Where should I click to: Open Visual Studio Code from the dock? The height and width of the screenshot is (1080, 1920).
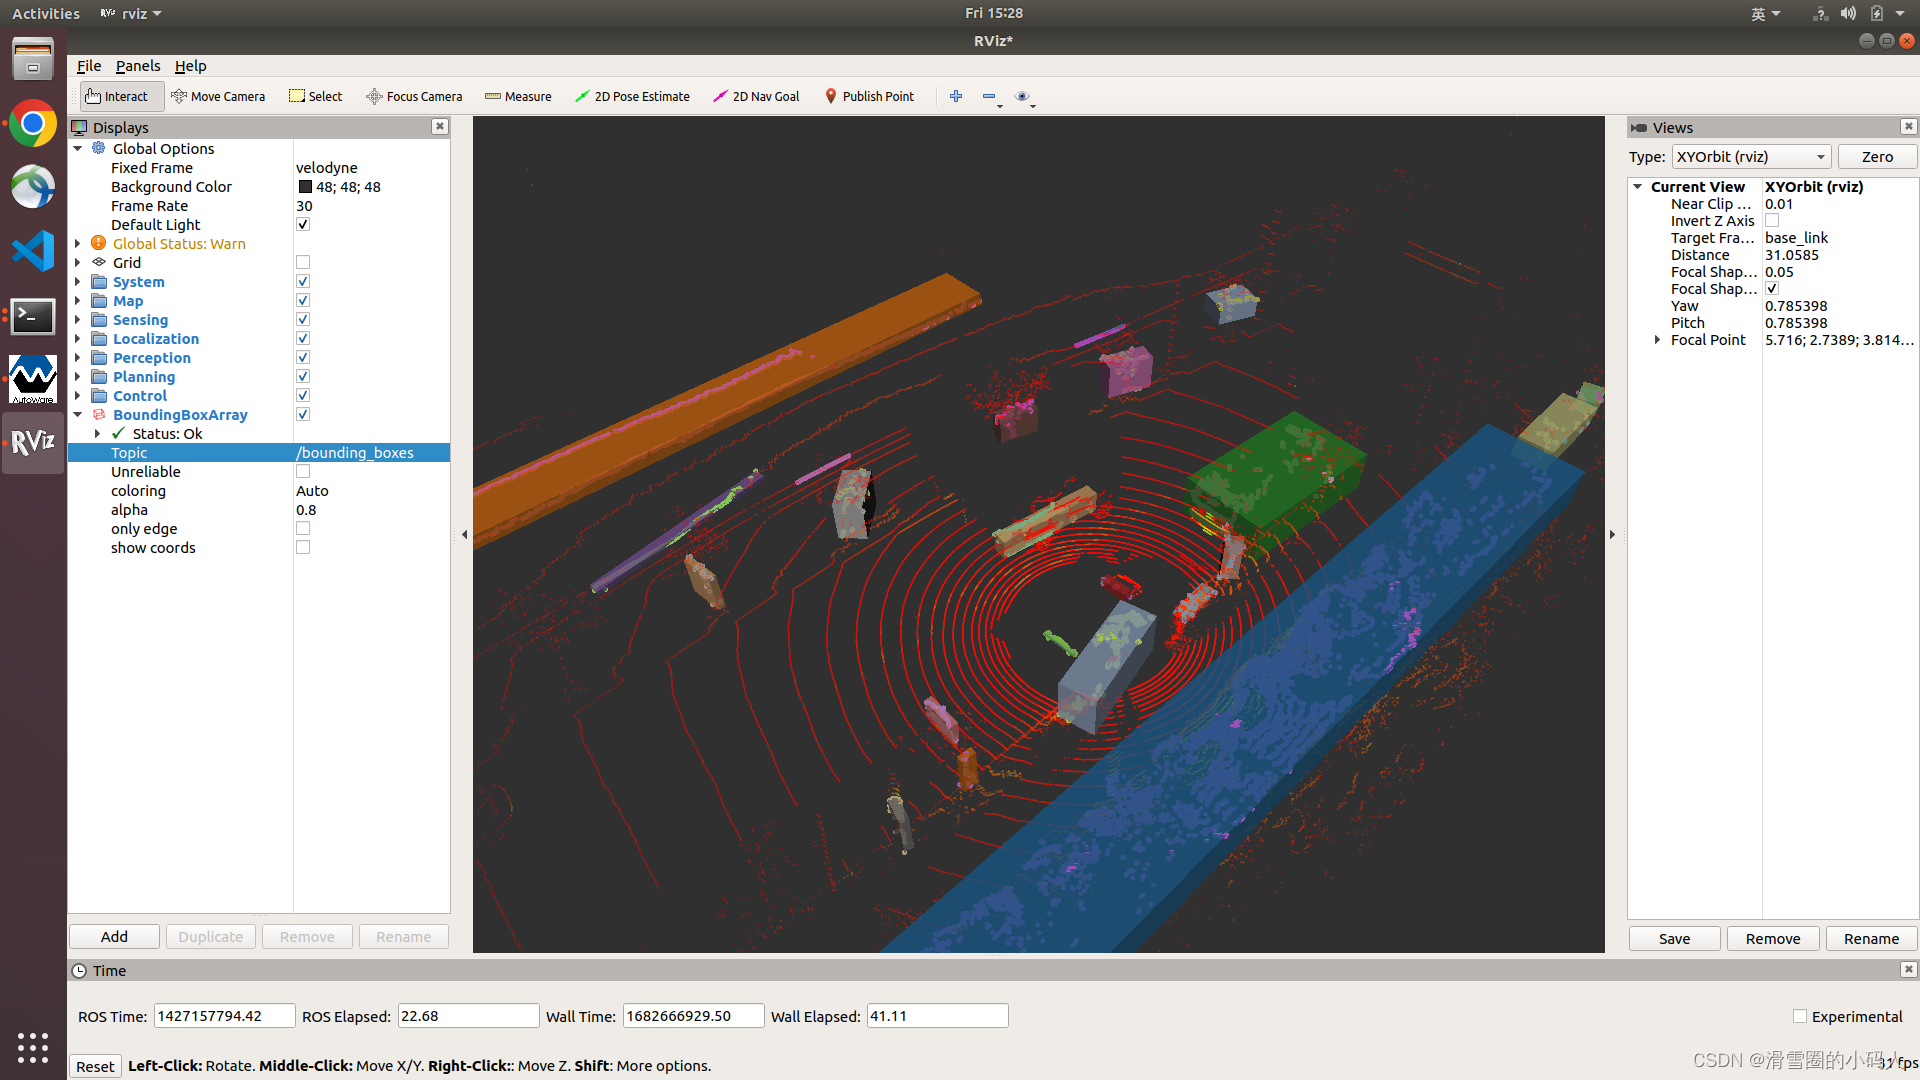click(x=33, y=251)
